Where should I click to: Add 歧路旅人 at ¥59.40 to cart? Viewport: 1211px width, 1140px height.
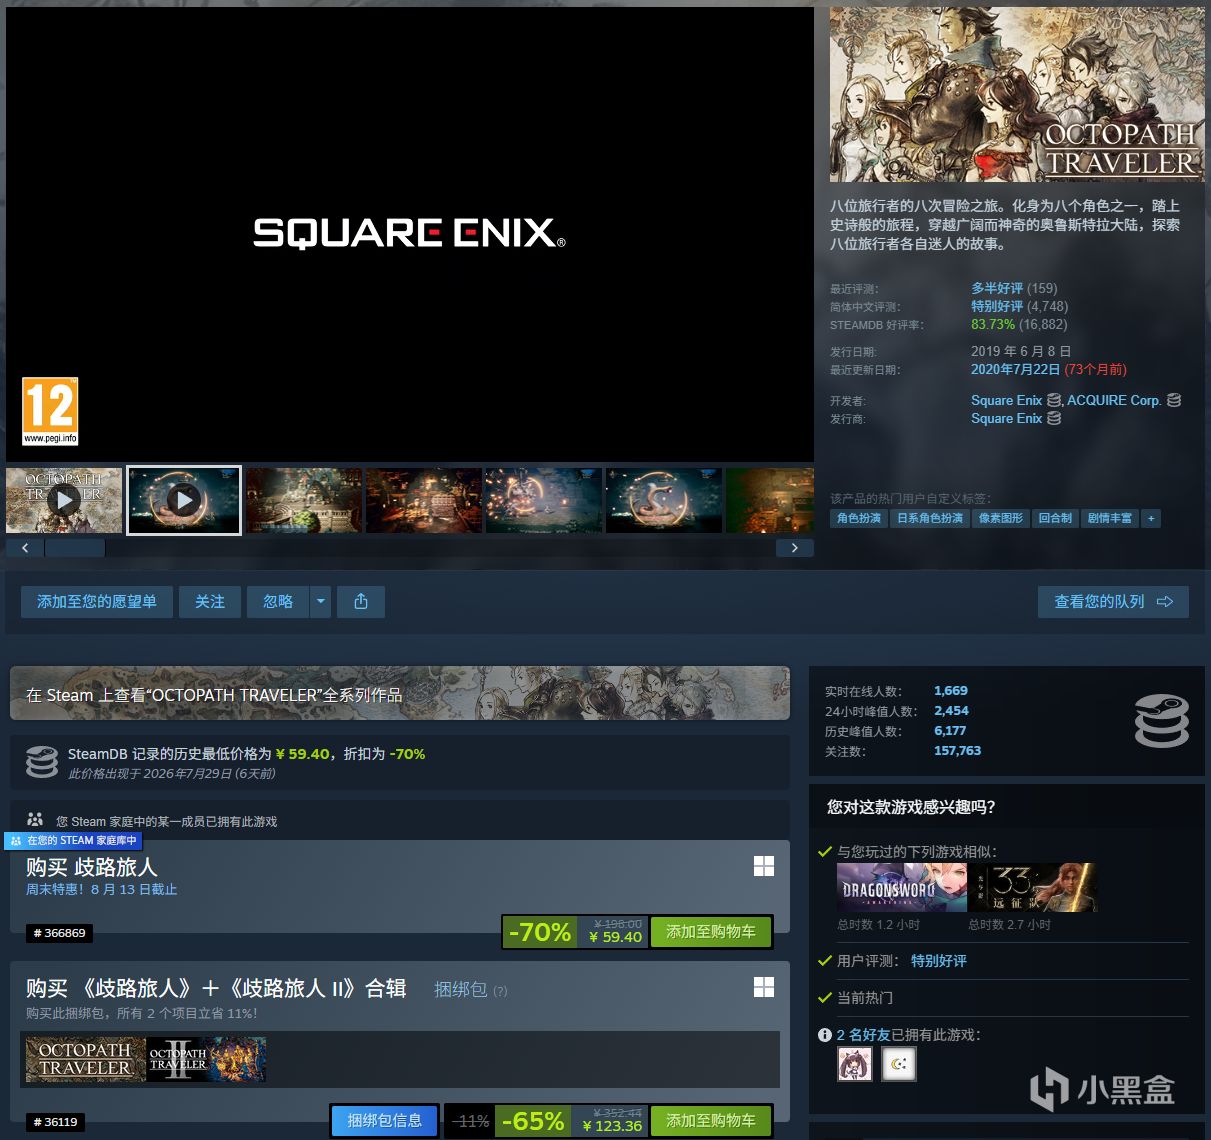711,932
